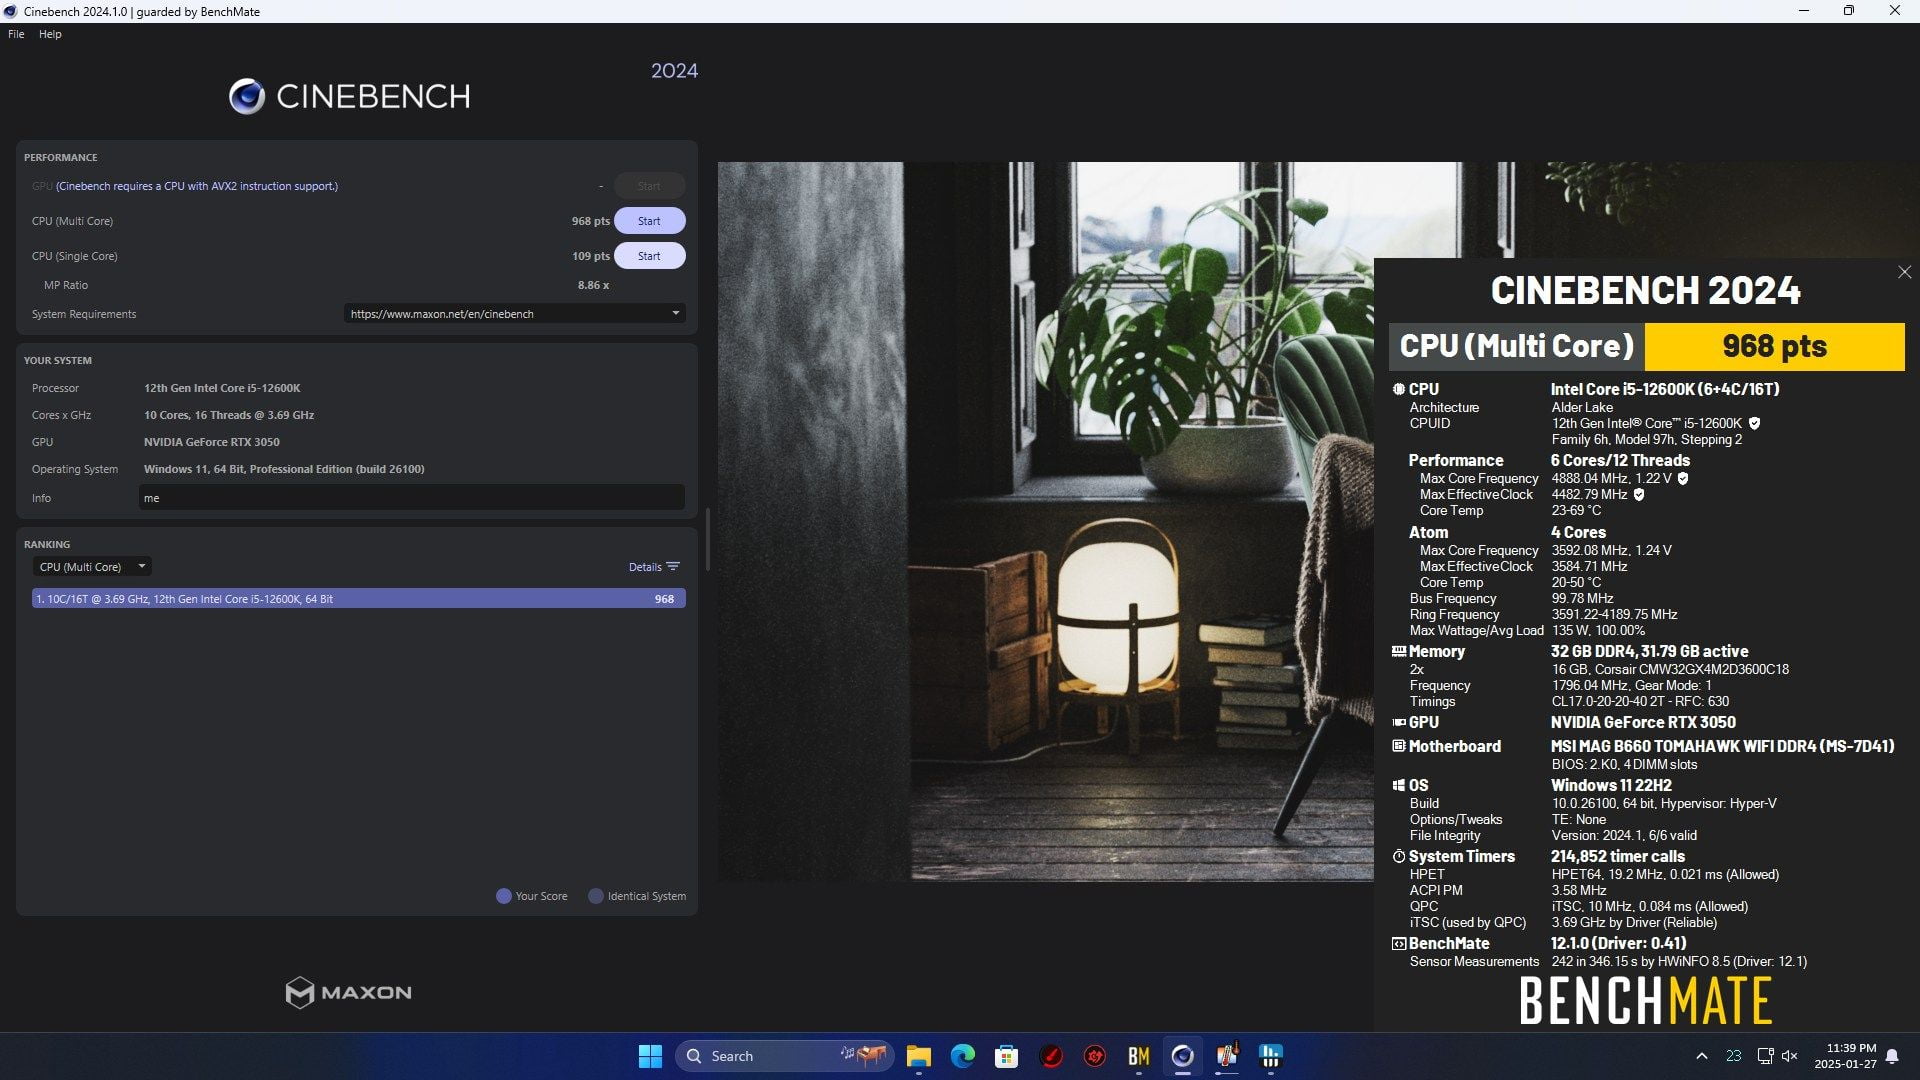The image size is (1920, 1080).
Task: Open Microsoft Store from the taskbar
Action: tap(1006, 1056)
